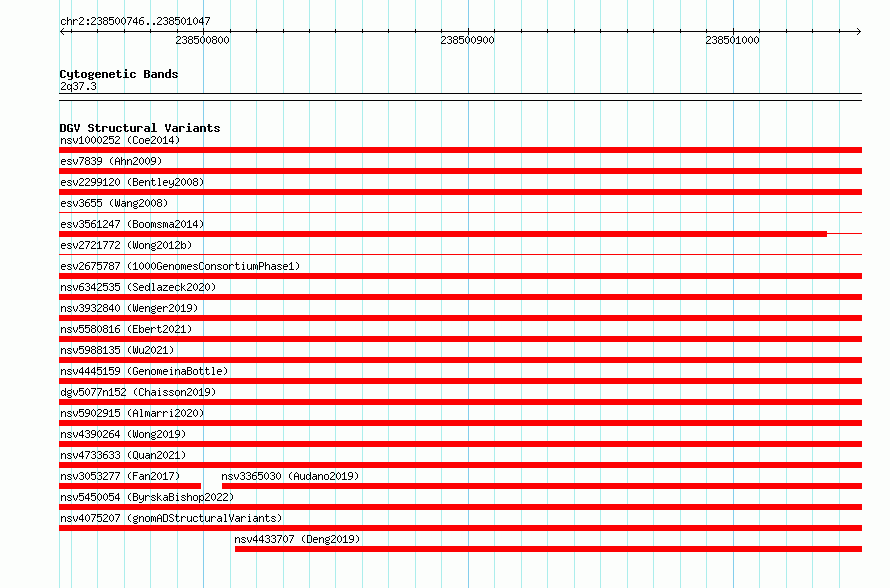The image size is (890, 588).
Task: Select nsv3932840 (Wenger2019) variant label
Action: [129, 308]
